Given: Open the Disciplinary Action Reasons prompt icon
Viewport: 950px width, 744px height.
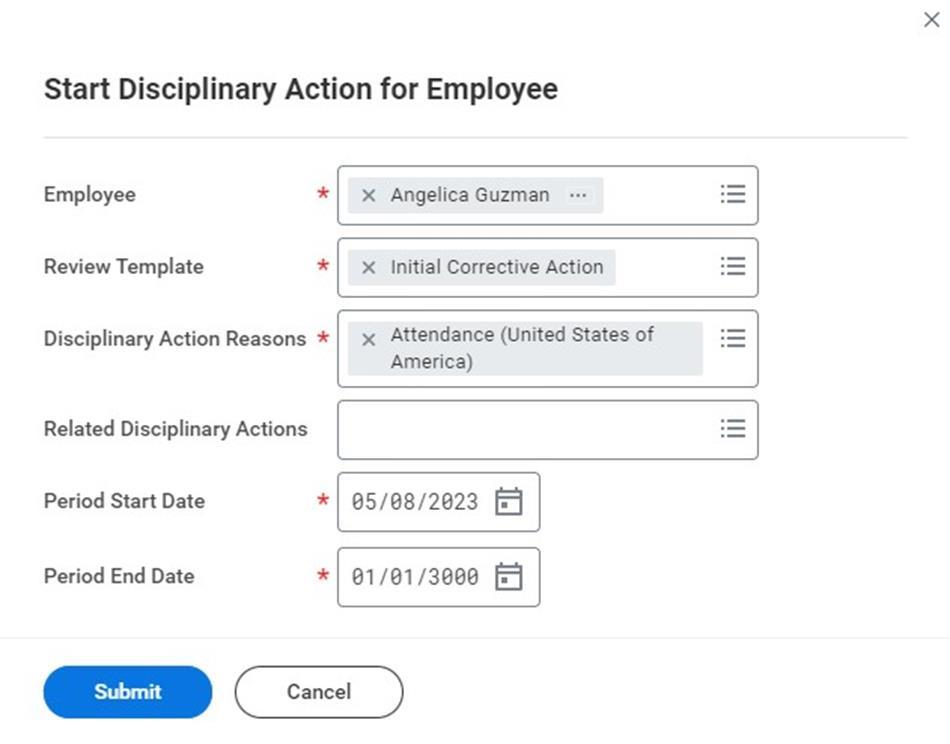Looking at the screenshot, I should click(x=733, y=339).
